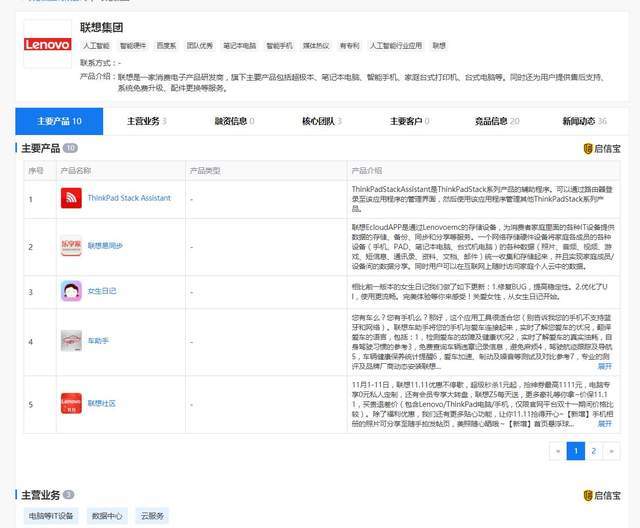This screenshot has width=640, height=528.
Task: Click the 启信宝 logo beside 主要产品
Action: 602,149
